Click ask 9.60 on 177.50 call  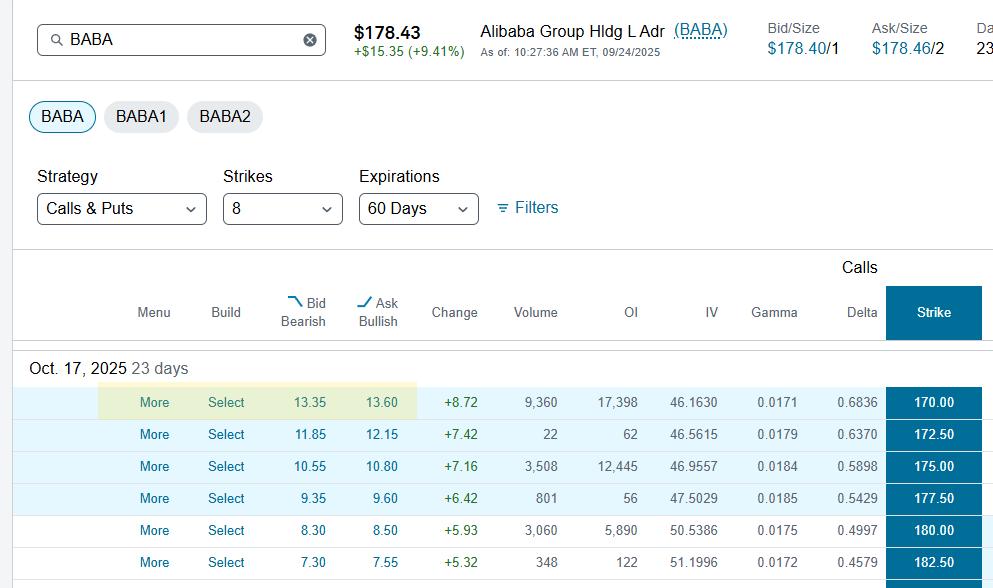pyautogui.click(x=385, y=499)
